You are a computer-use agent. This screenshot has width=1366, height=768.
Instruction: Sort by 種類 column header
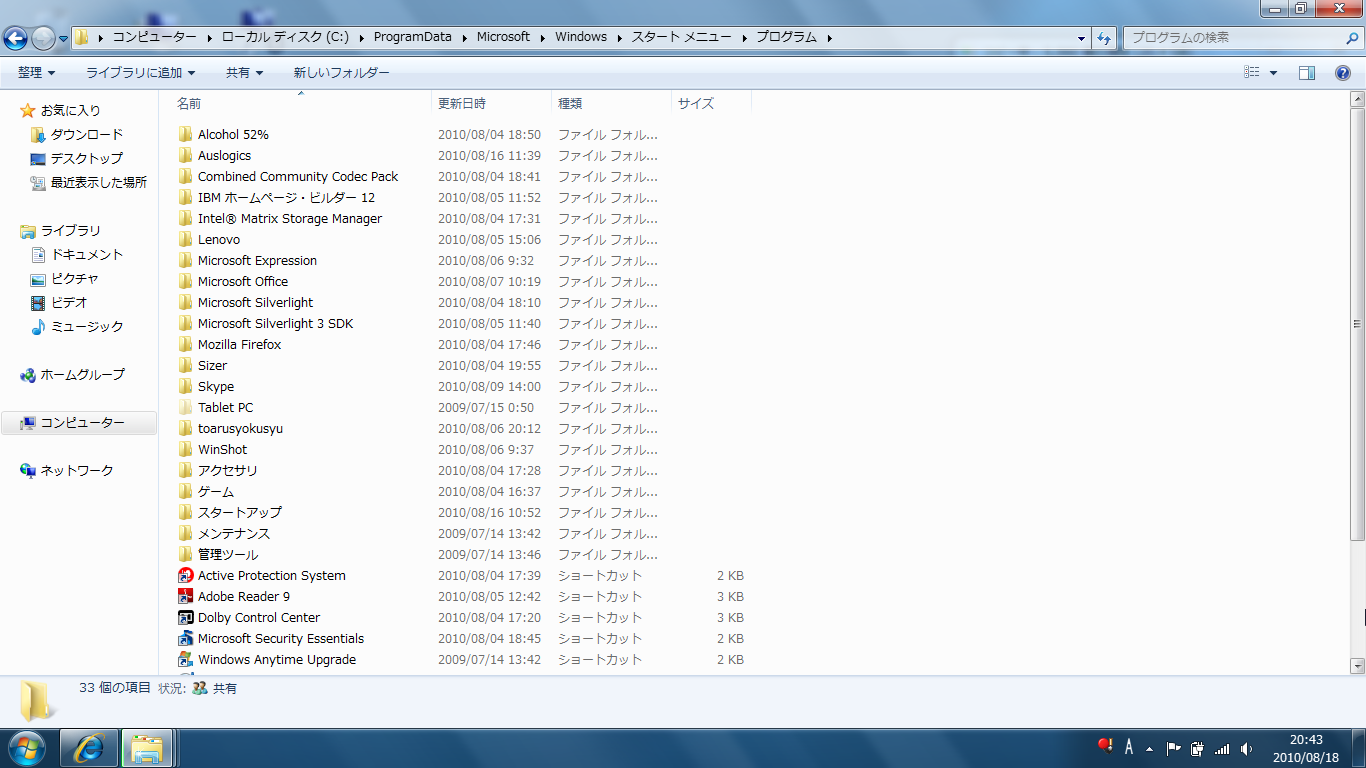pyautogui.click(x=611, y=103)
